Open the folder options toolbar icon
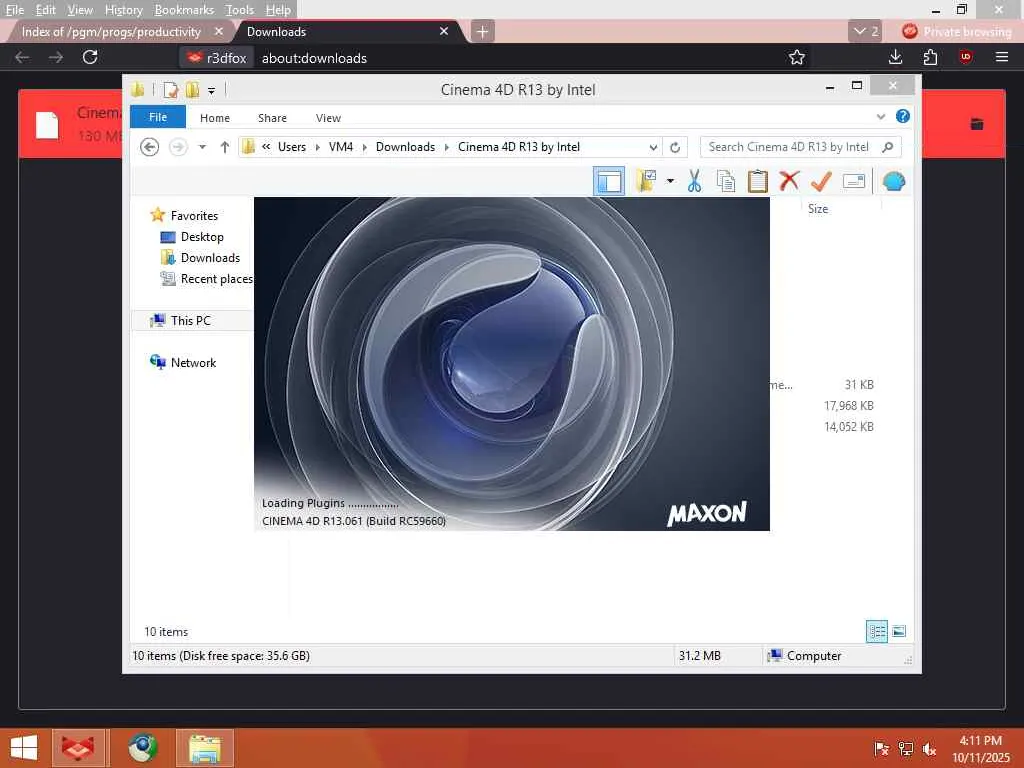This screenshot has width=1024, height=768. click(645, 181)
